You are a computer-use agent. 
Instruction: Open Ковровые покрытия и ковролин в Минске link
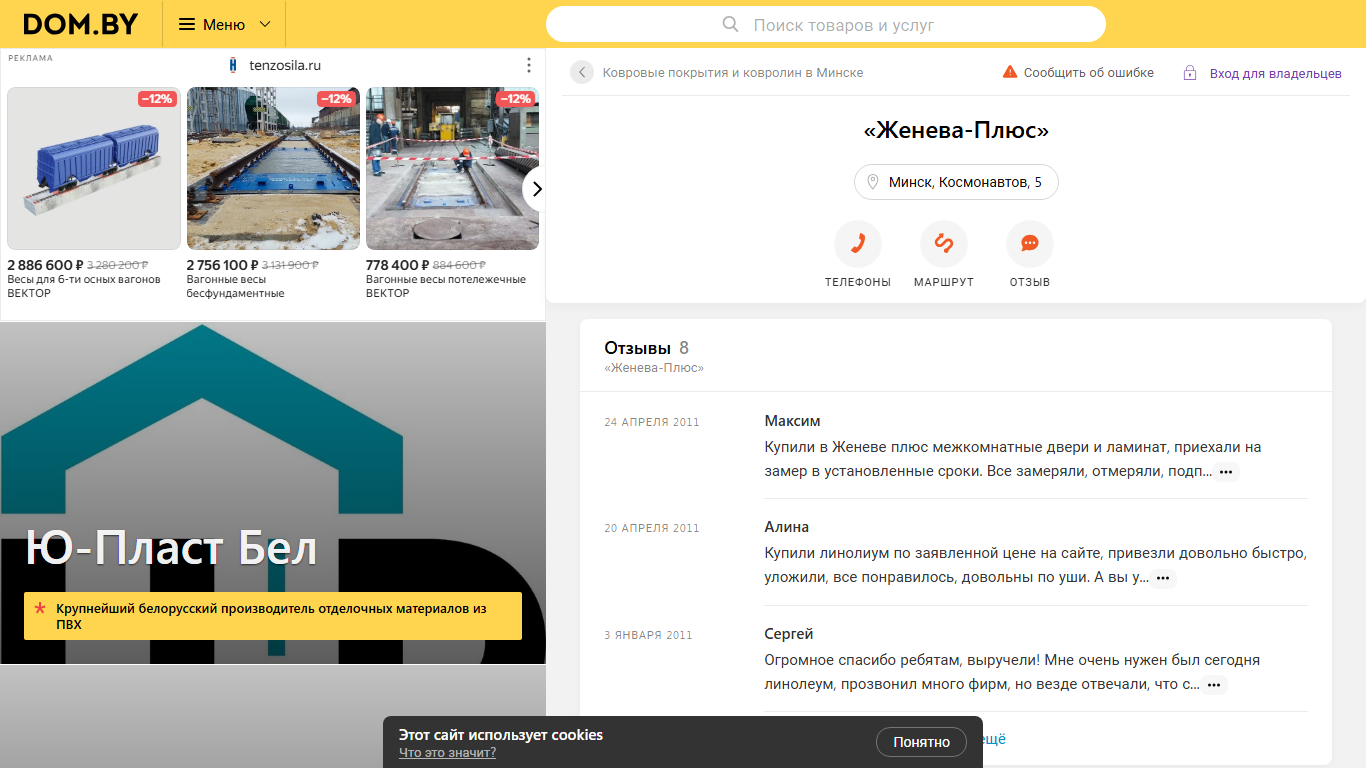[733, 72]
